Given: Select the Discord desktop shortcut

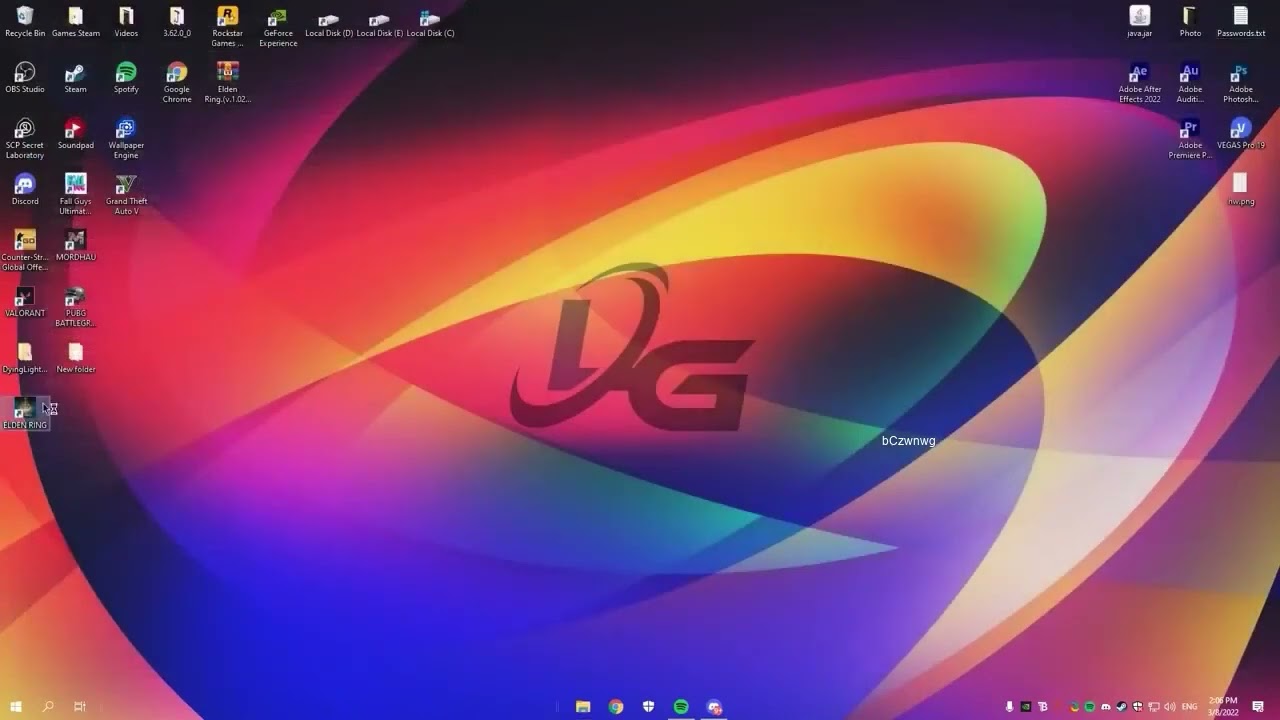Looking at the screenshot, I should point(25,190).
